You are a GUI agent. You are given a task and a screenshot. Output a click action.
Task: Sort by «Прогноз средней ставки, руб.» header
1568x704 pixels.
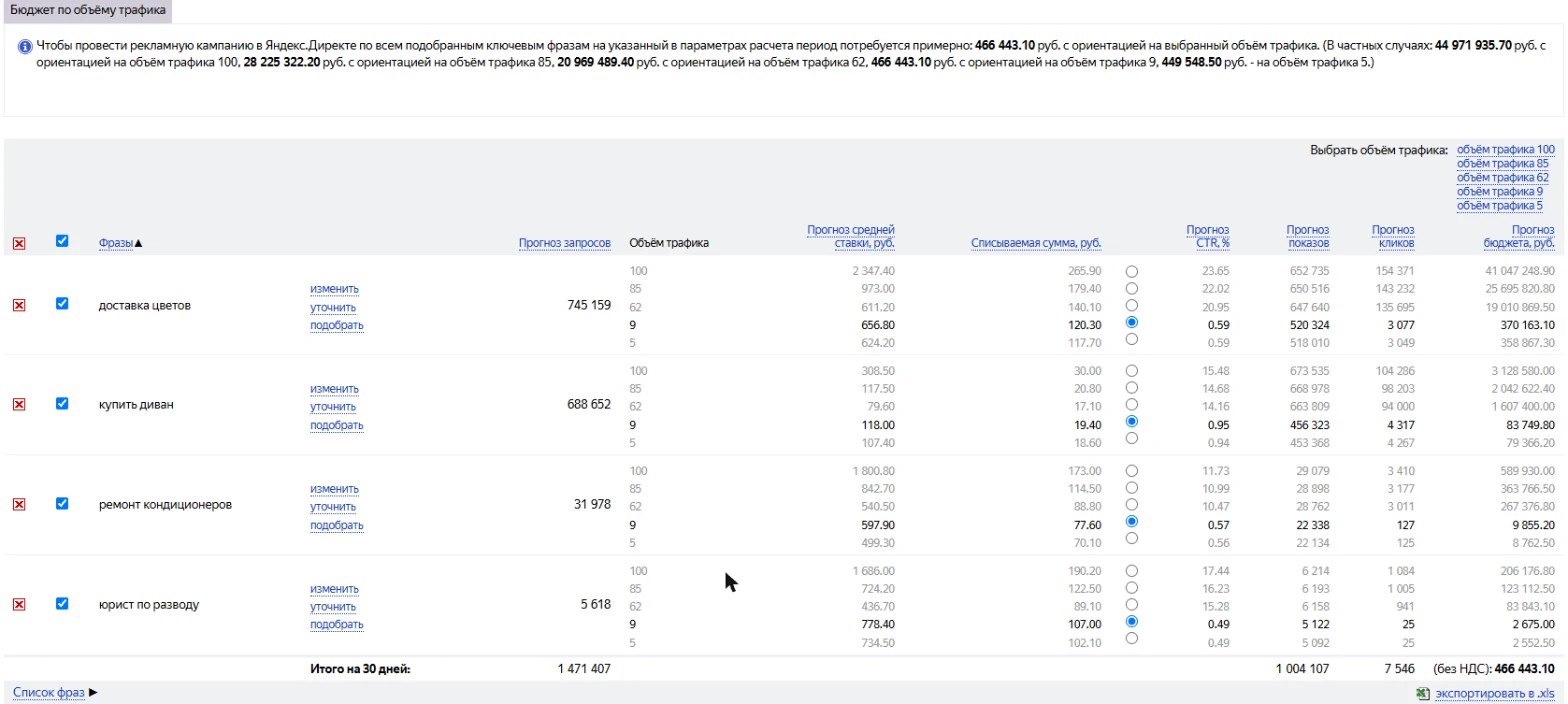851,236
